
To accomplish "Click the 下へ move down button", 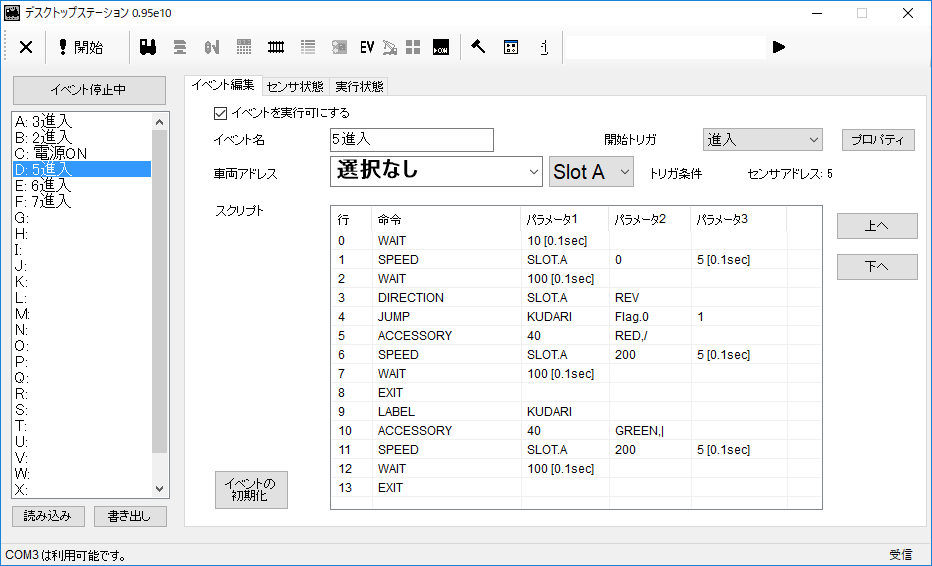I will point(877,266).
